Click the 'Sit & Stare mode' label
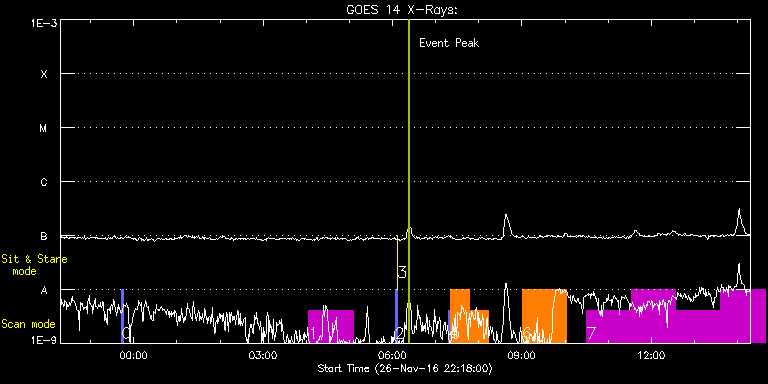Viewport: 768px width, 384px height. tap(34, 265)
